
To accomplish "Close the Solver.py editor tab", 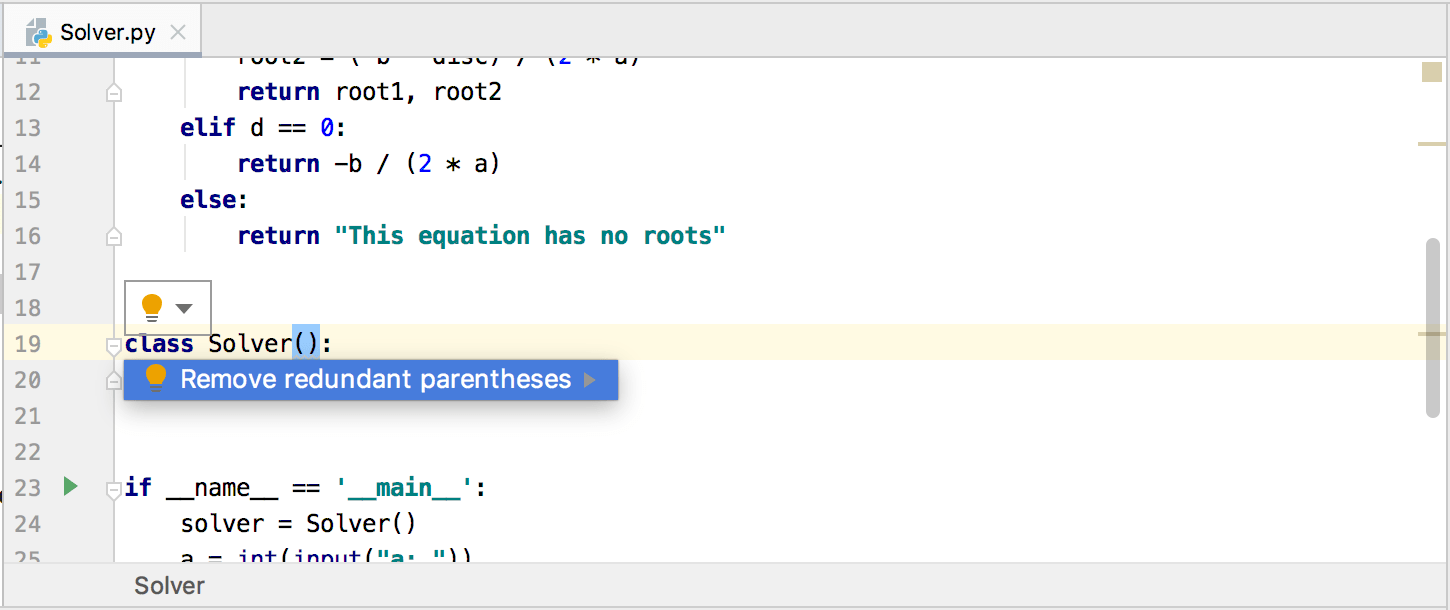I will click(178, 32).
